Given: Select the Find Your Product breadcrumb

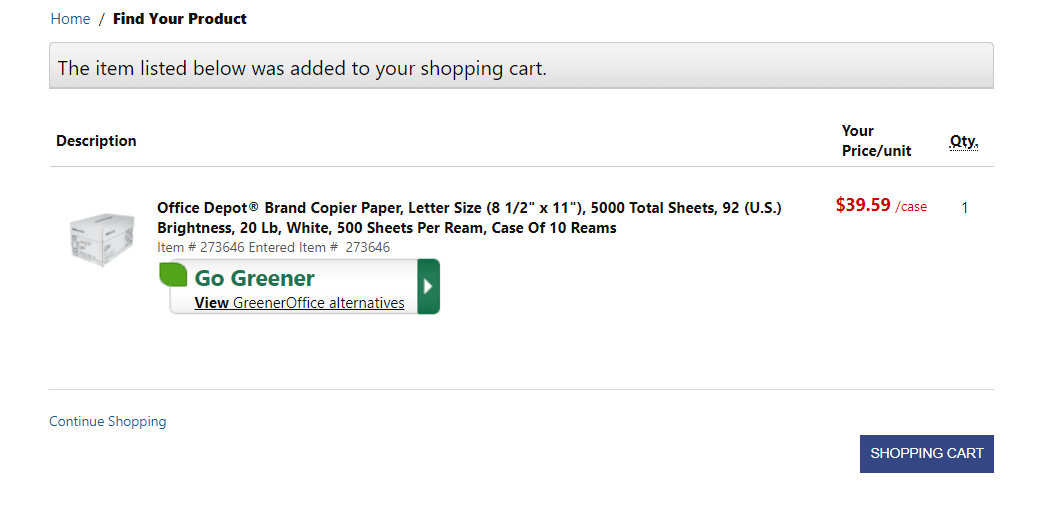Looking at the screenshot, I should (x=180, y=19).
